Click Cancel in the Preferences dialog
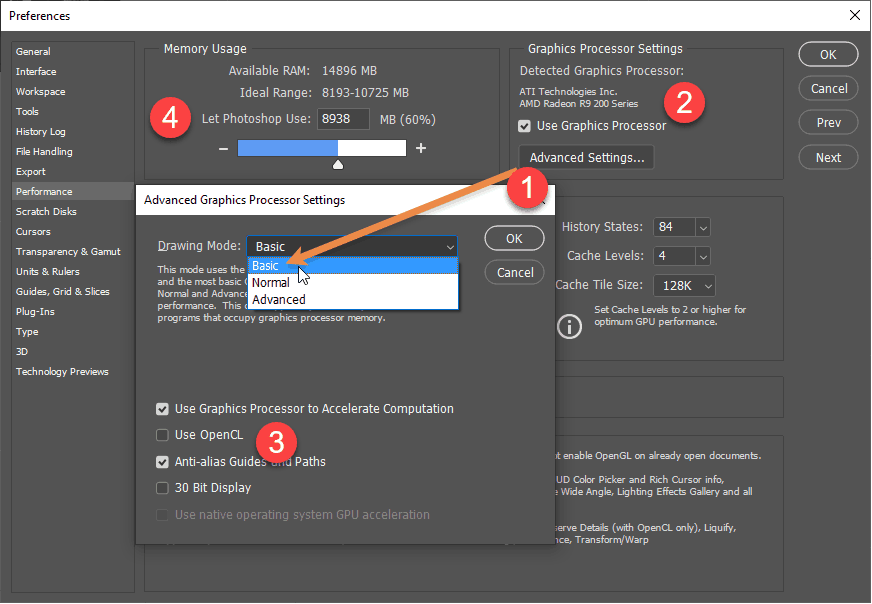 point(828,89)
